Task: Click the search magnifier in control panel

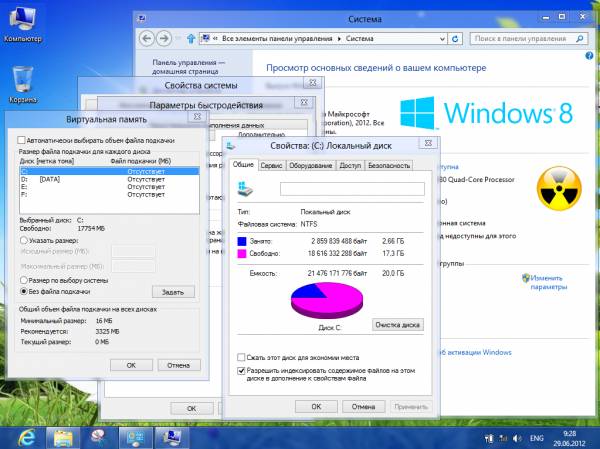Action: point(579,39)
